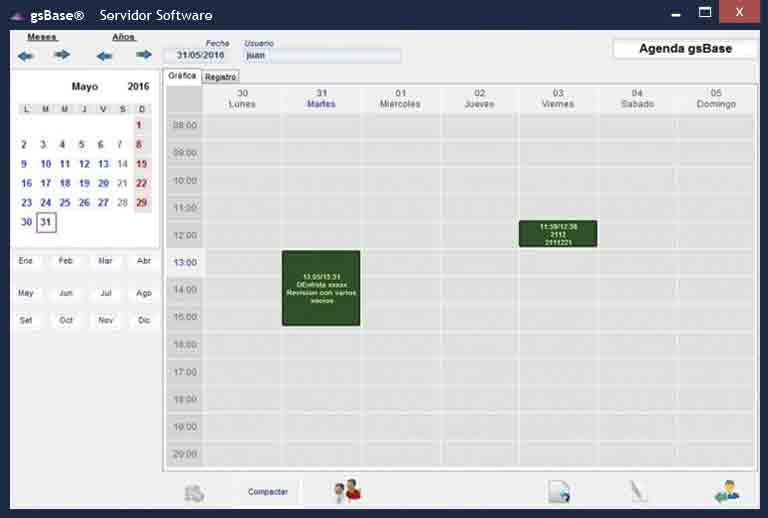Select month Dic in month grid
Image resolution: width=768 pixels, height=518 pixels.
pos(144,320)
